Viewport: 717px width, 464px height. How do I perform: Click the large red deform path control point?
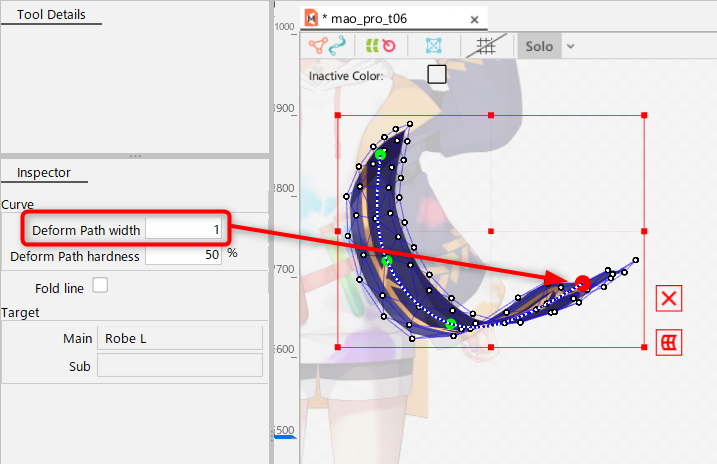point(583,284)
